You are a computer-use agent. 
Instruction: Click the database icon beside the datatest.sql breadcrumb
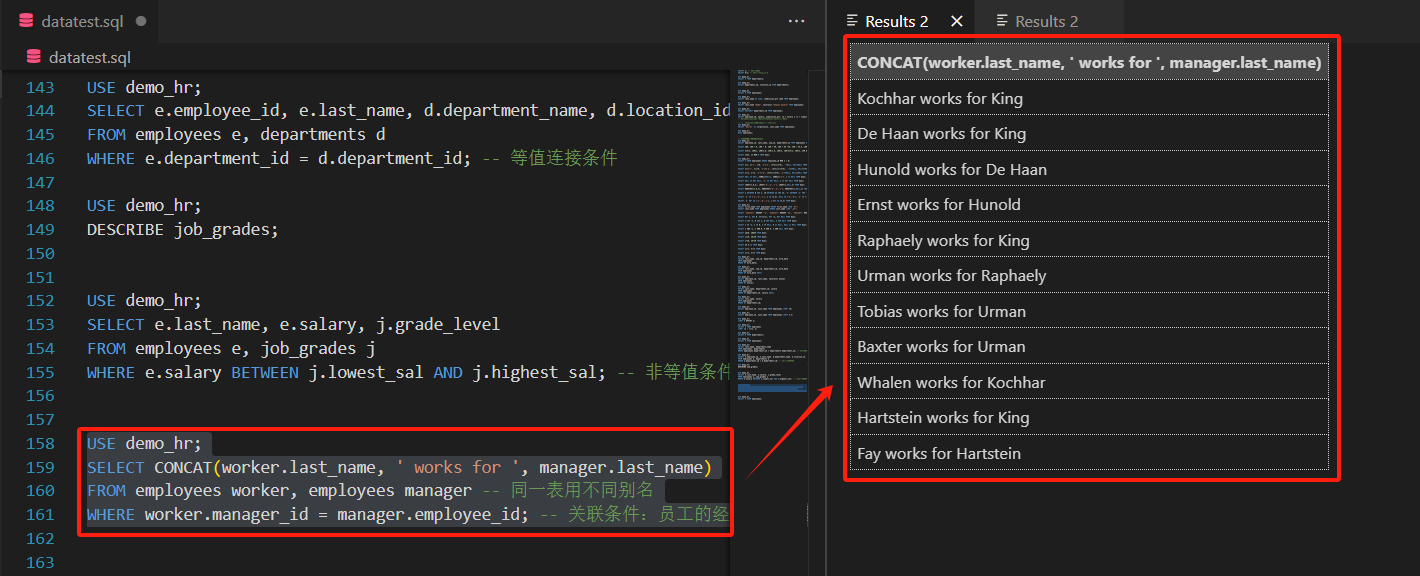point(34,57)
